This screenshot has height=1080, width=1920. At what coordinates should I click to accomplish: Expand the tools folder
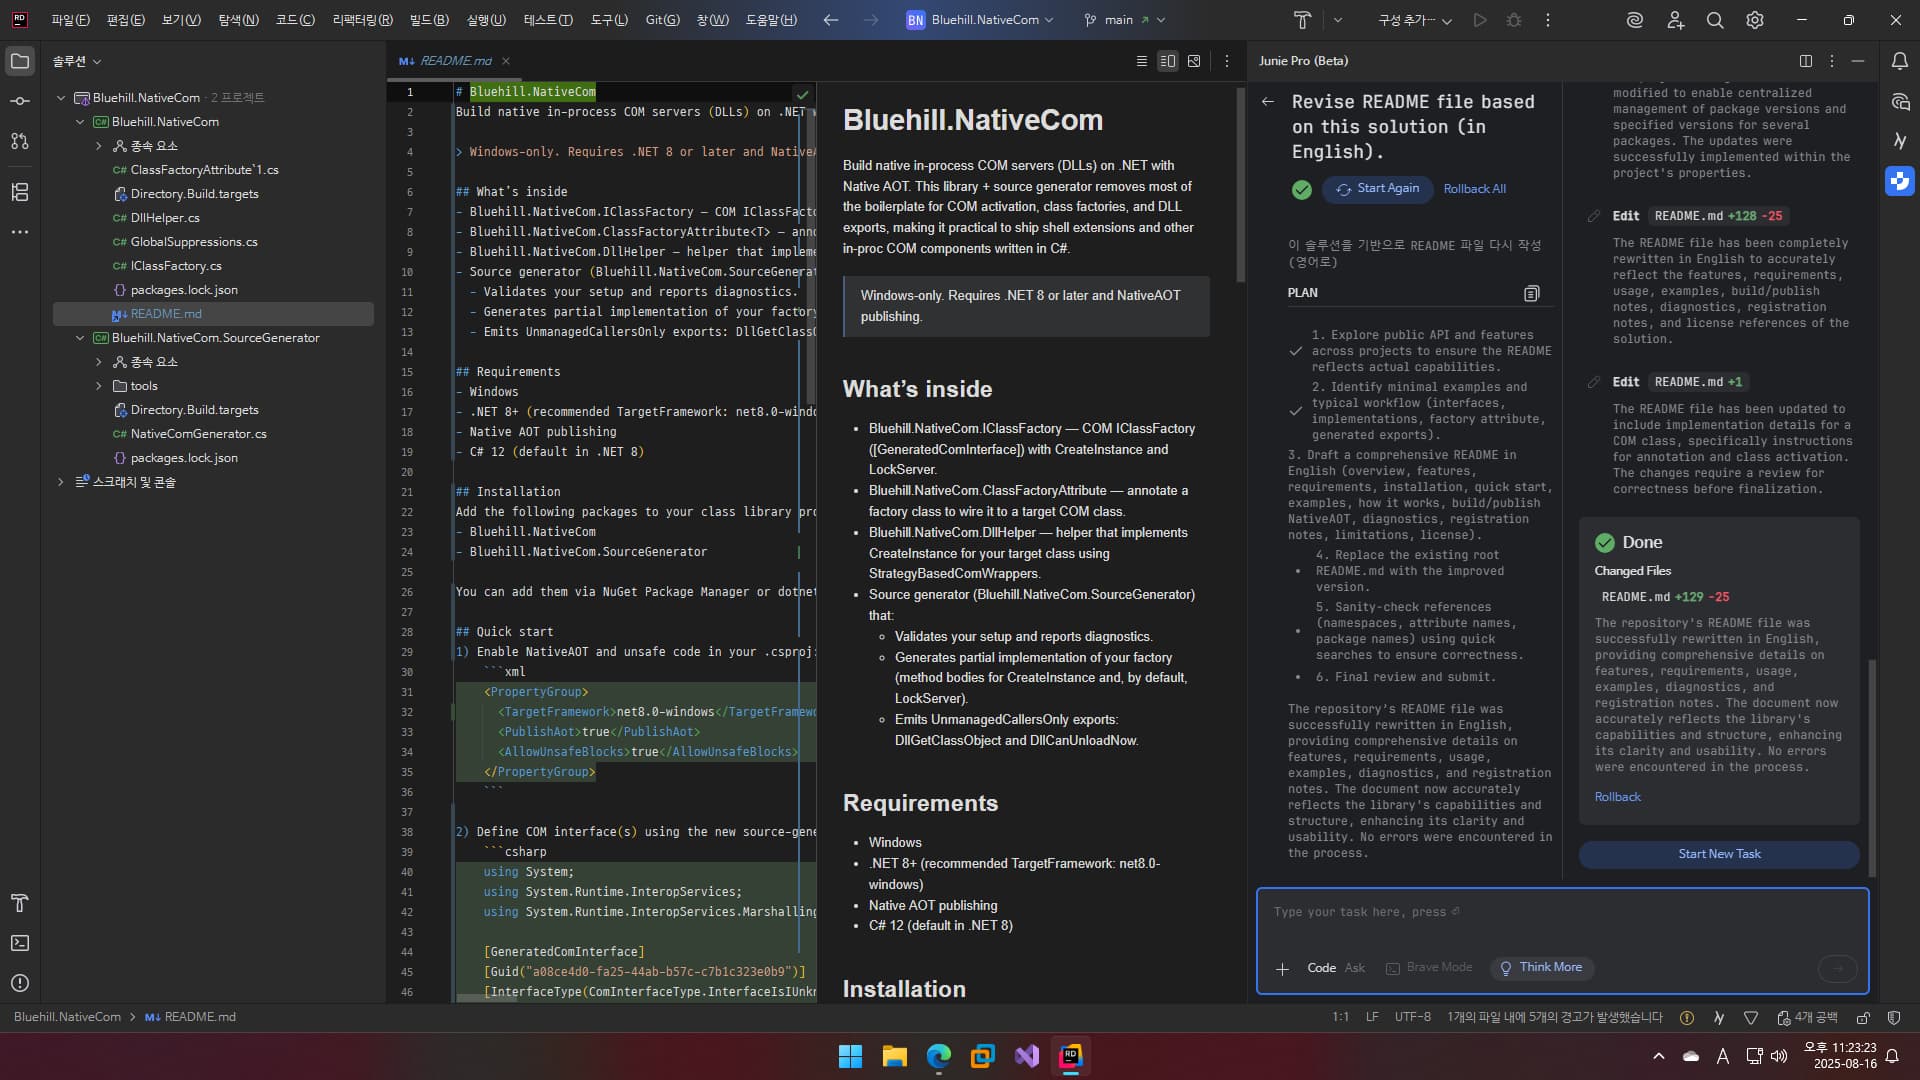point(98,386)
